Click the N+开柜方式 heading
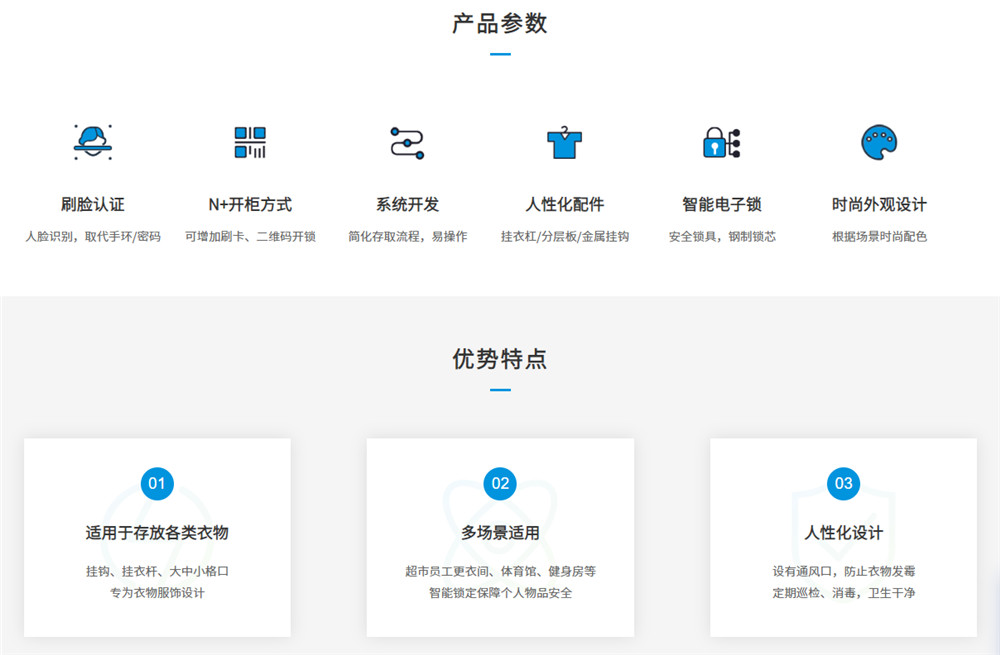Image resolution: width=1000 pixels, height=655 pixels. pyautogui.click(x=250, y=204)
